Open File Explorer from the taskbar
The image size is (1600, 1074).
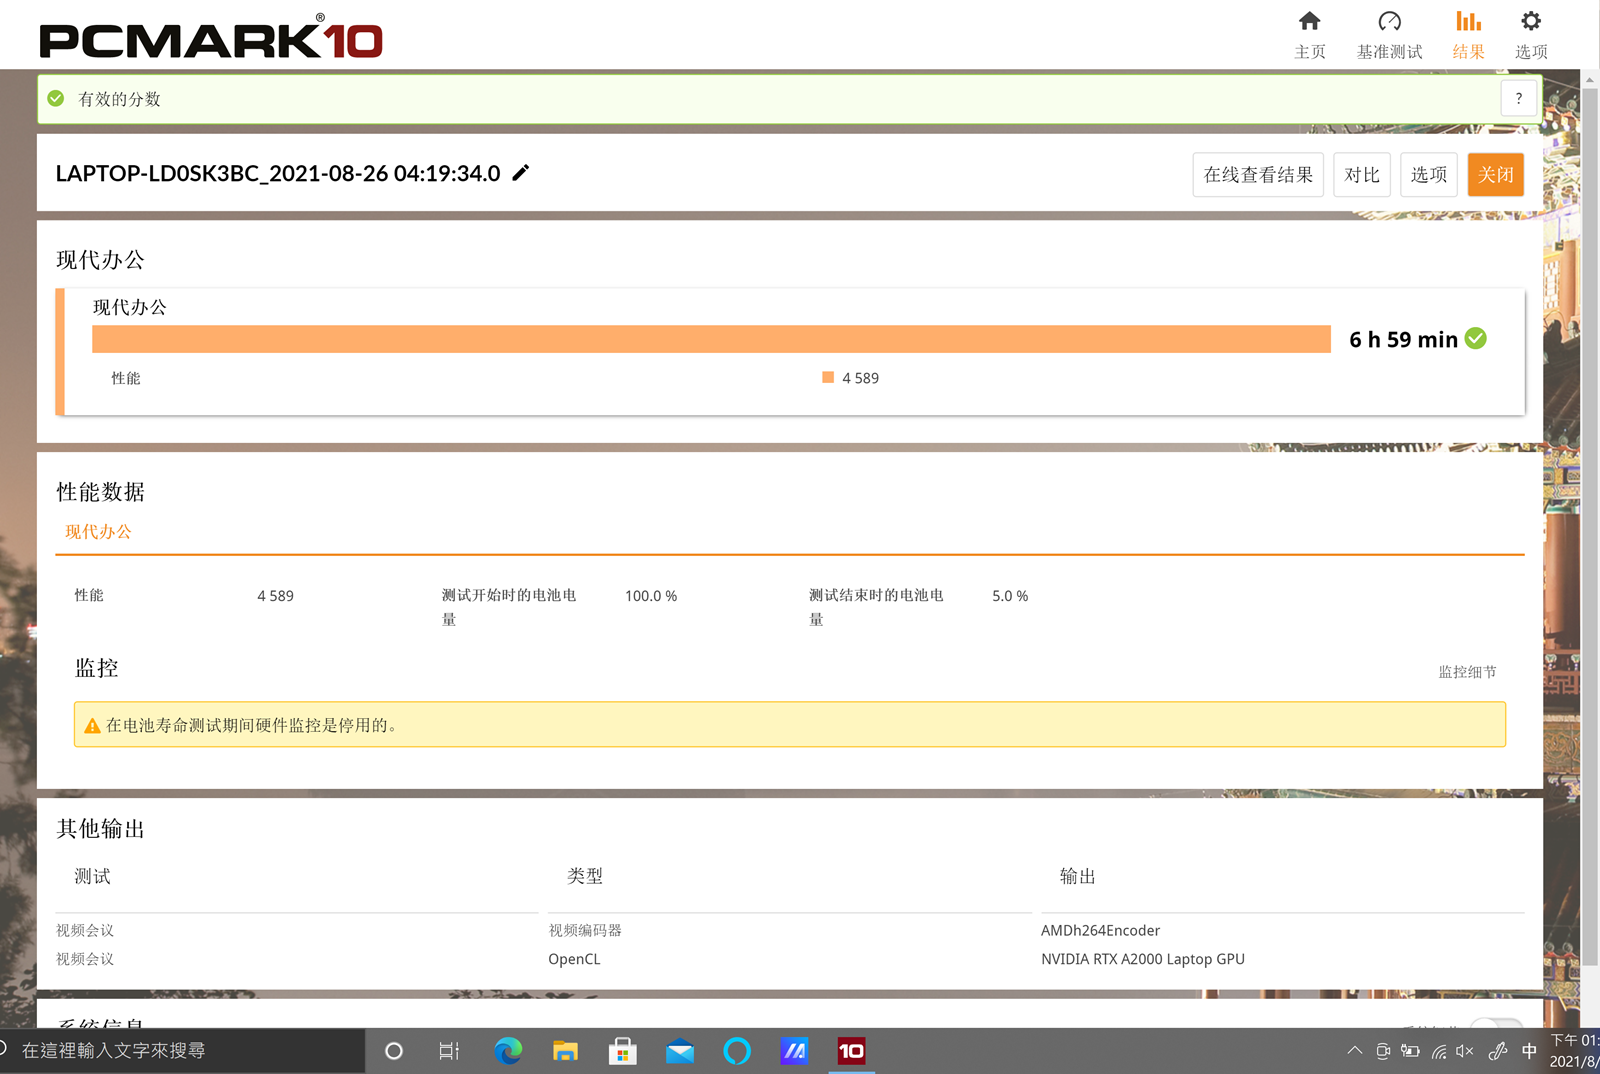click(565, 1051)
